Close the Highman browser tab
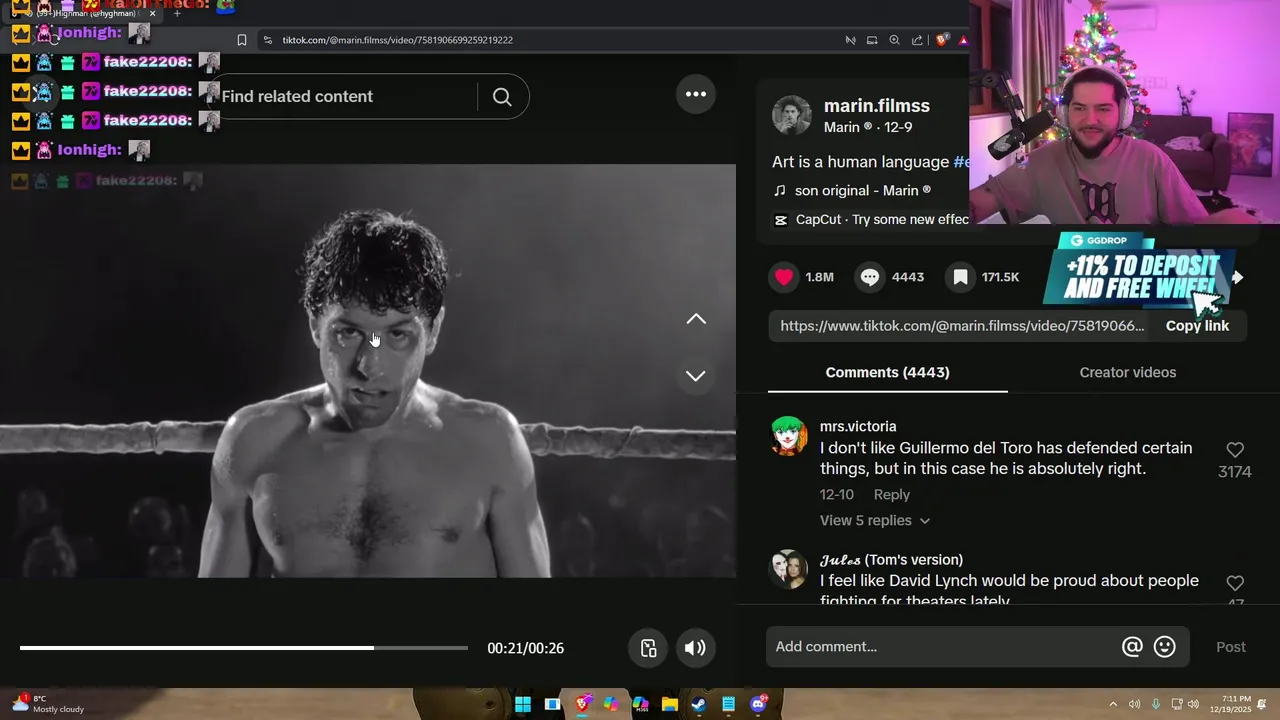 [x=152, y=13]
